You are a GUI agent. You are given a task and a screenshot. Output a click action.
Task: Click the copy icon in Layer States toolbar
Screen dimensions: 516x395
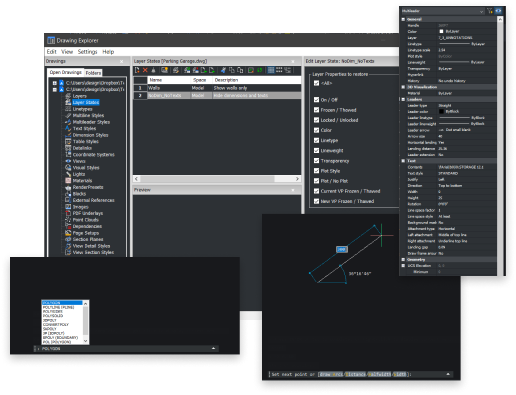click(x=232, y=70)
